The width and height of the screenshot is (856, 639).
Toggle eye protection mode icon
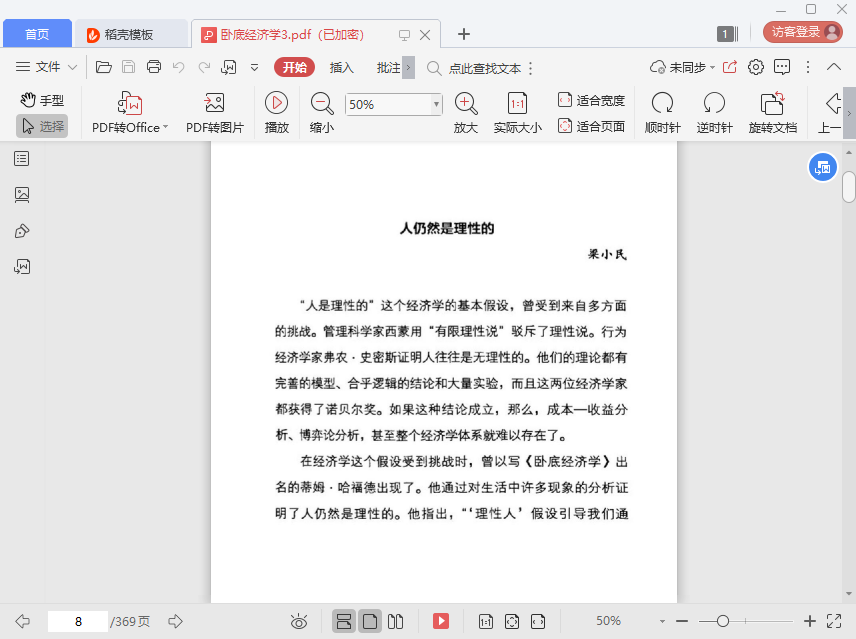coord(299,621)
